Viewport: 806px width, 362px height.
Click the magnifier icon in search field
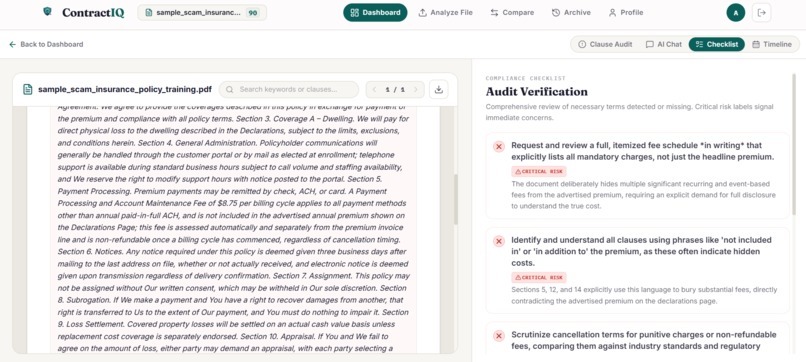[230, 89]
